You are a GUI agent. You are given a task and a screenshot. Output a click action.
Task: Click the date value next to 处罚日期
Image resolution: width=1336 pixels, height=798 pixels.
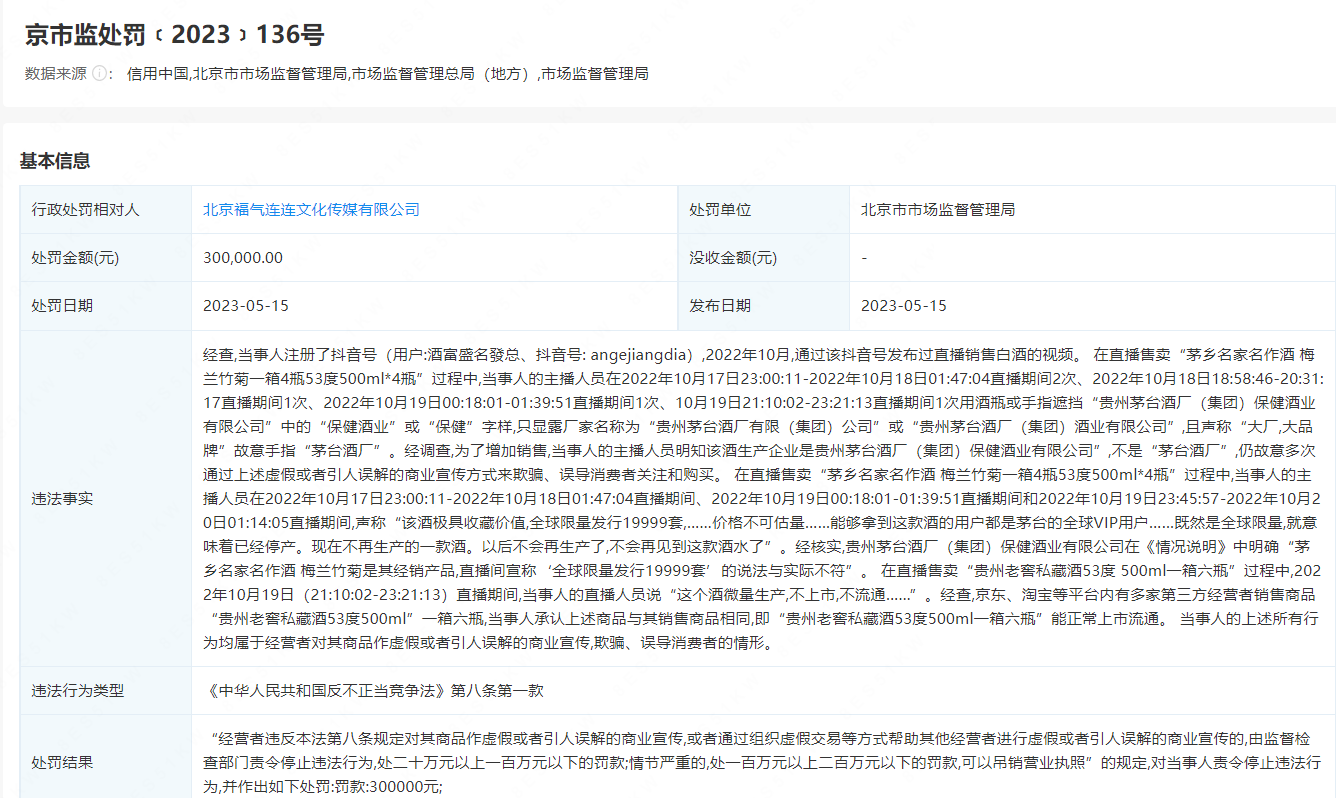pyautogui.click(x=246, y=306)
